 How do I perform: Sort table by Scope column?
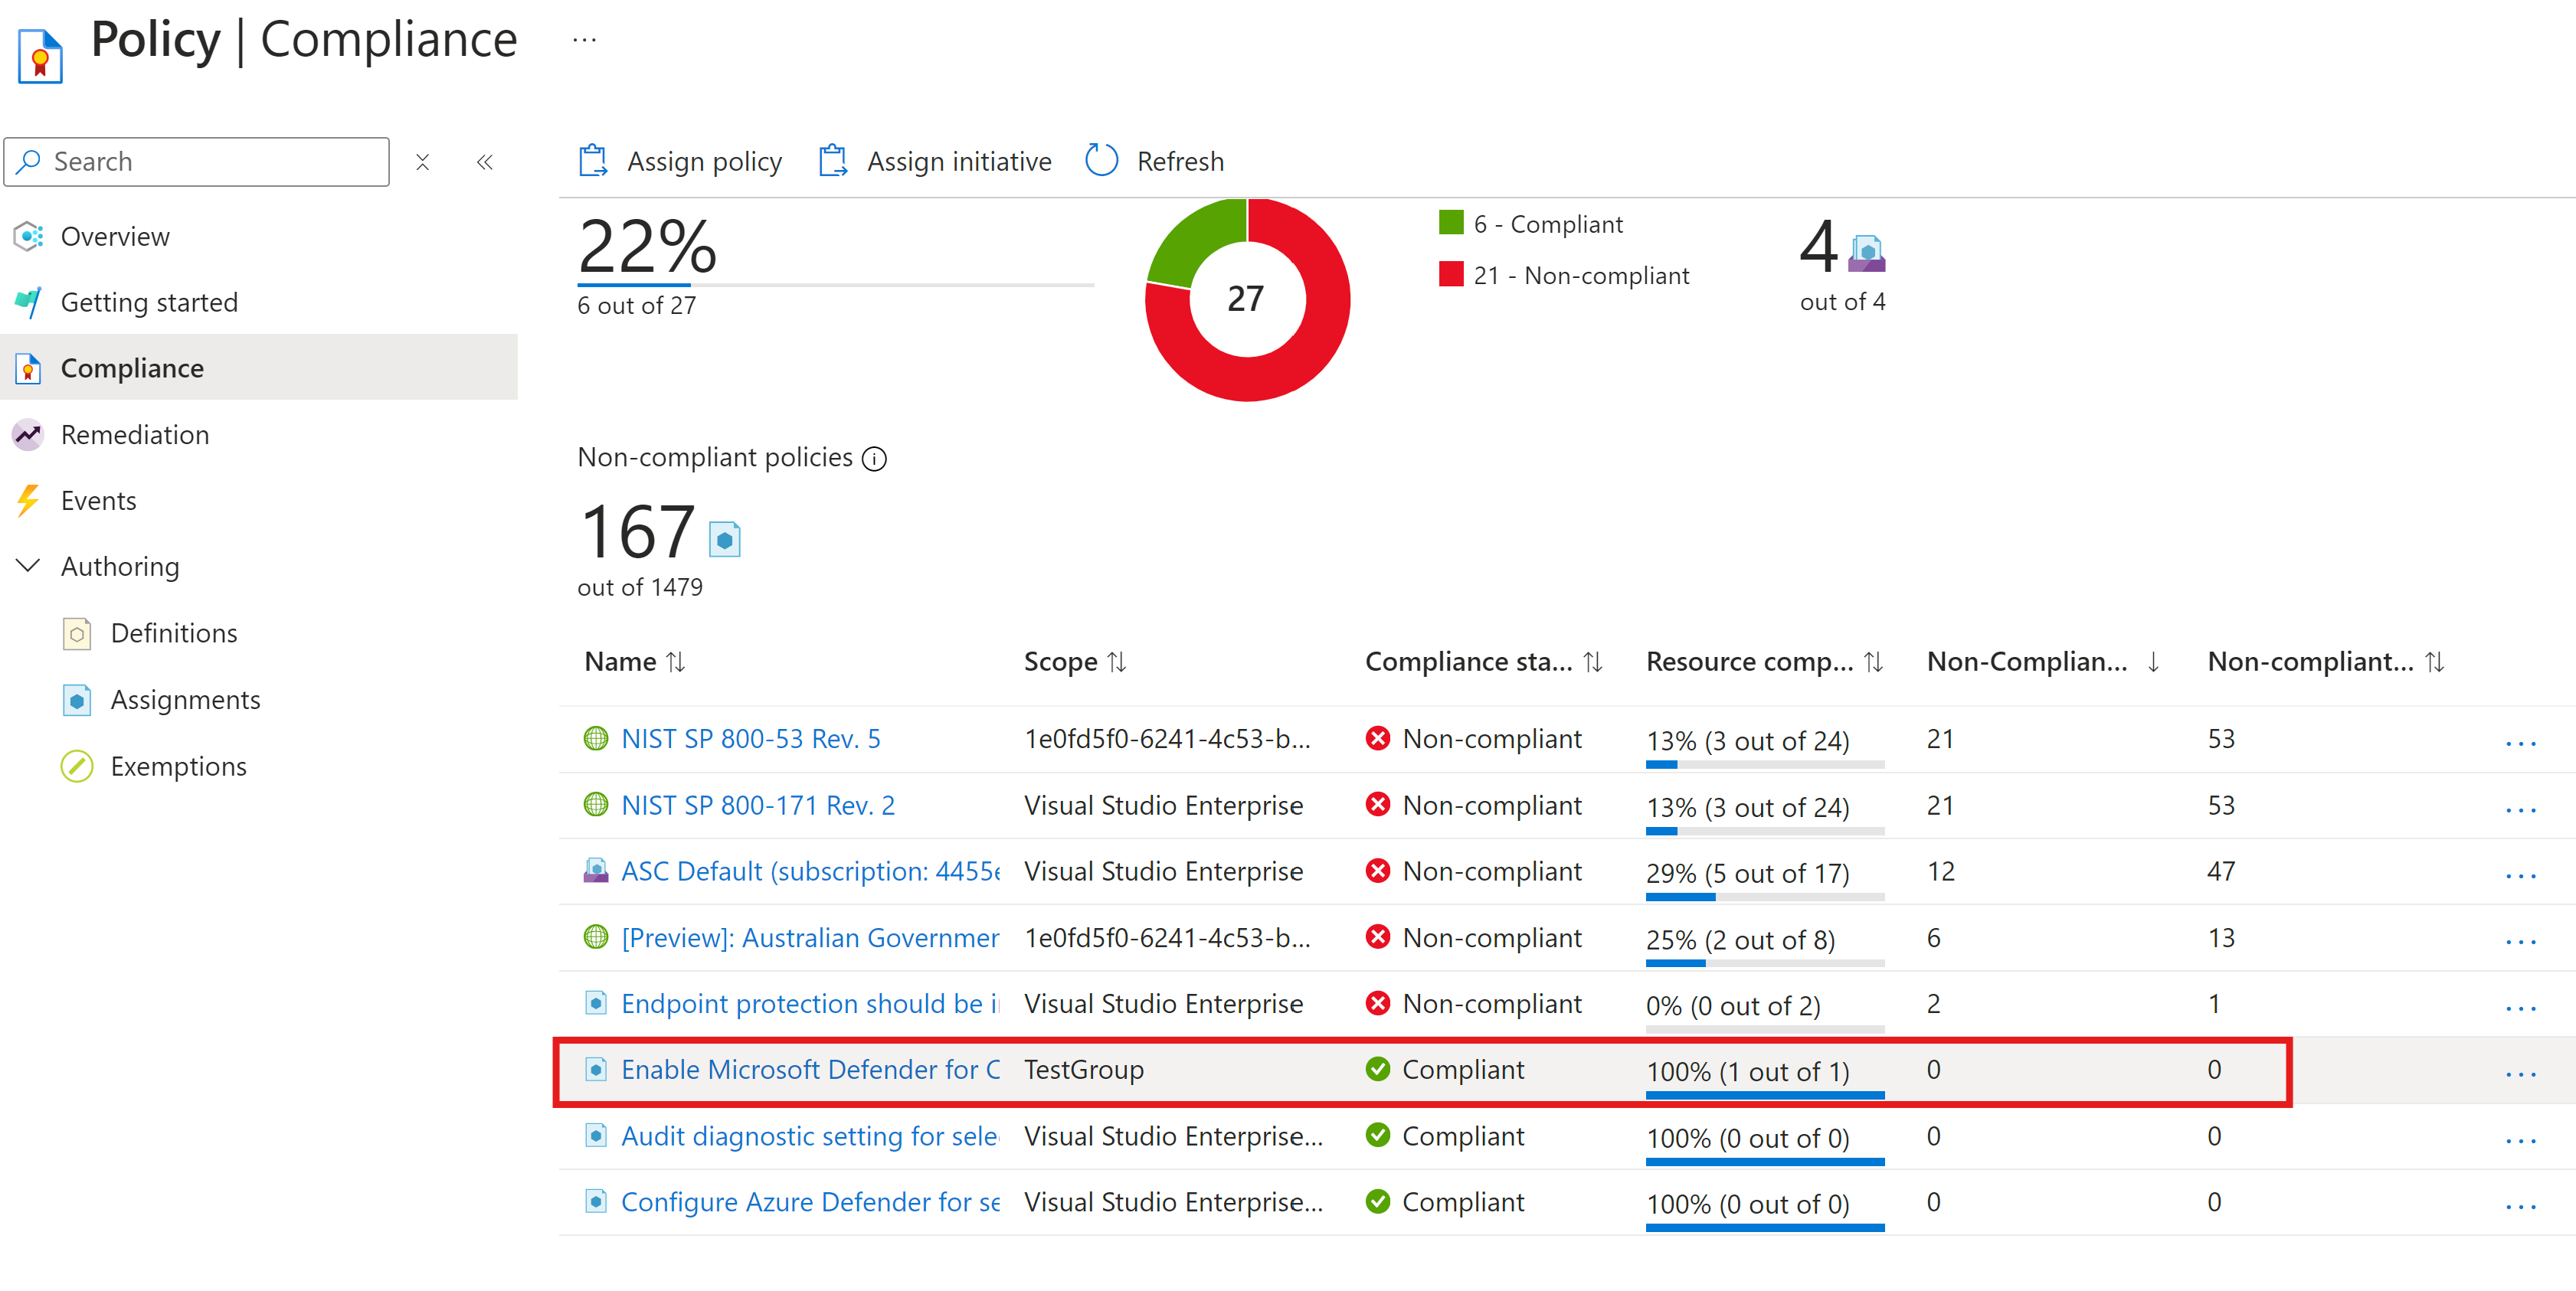point(1075,662)
